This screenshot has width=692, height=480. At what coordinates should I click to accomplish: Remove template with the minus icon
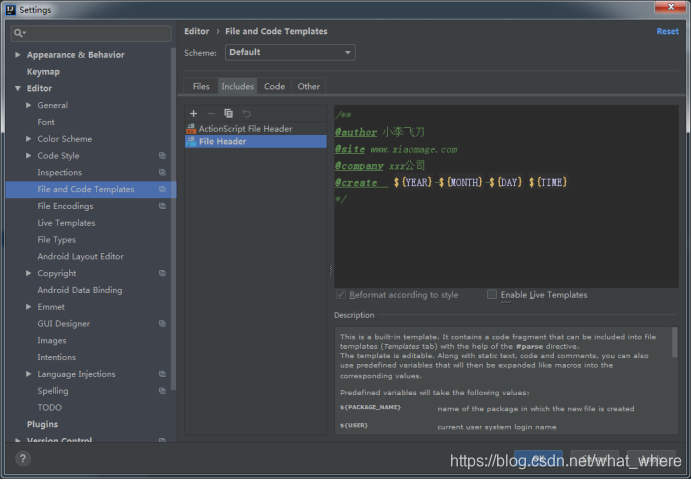tap(211, 113)
